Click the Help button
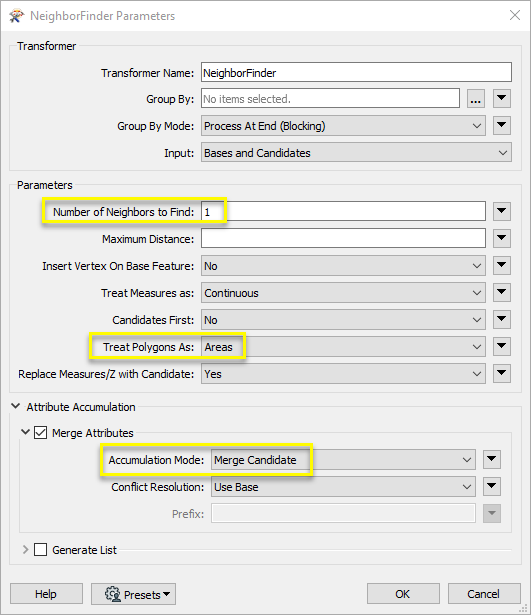The height and width of the screenshot is (615, 531). pyautogui.click(x=46, y=594)
